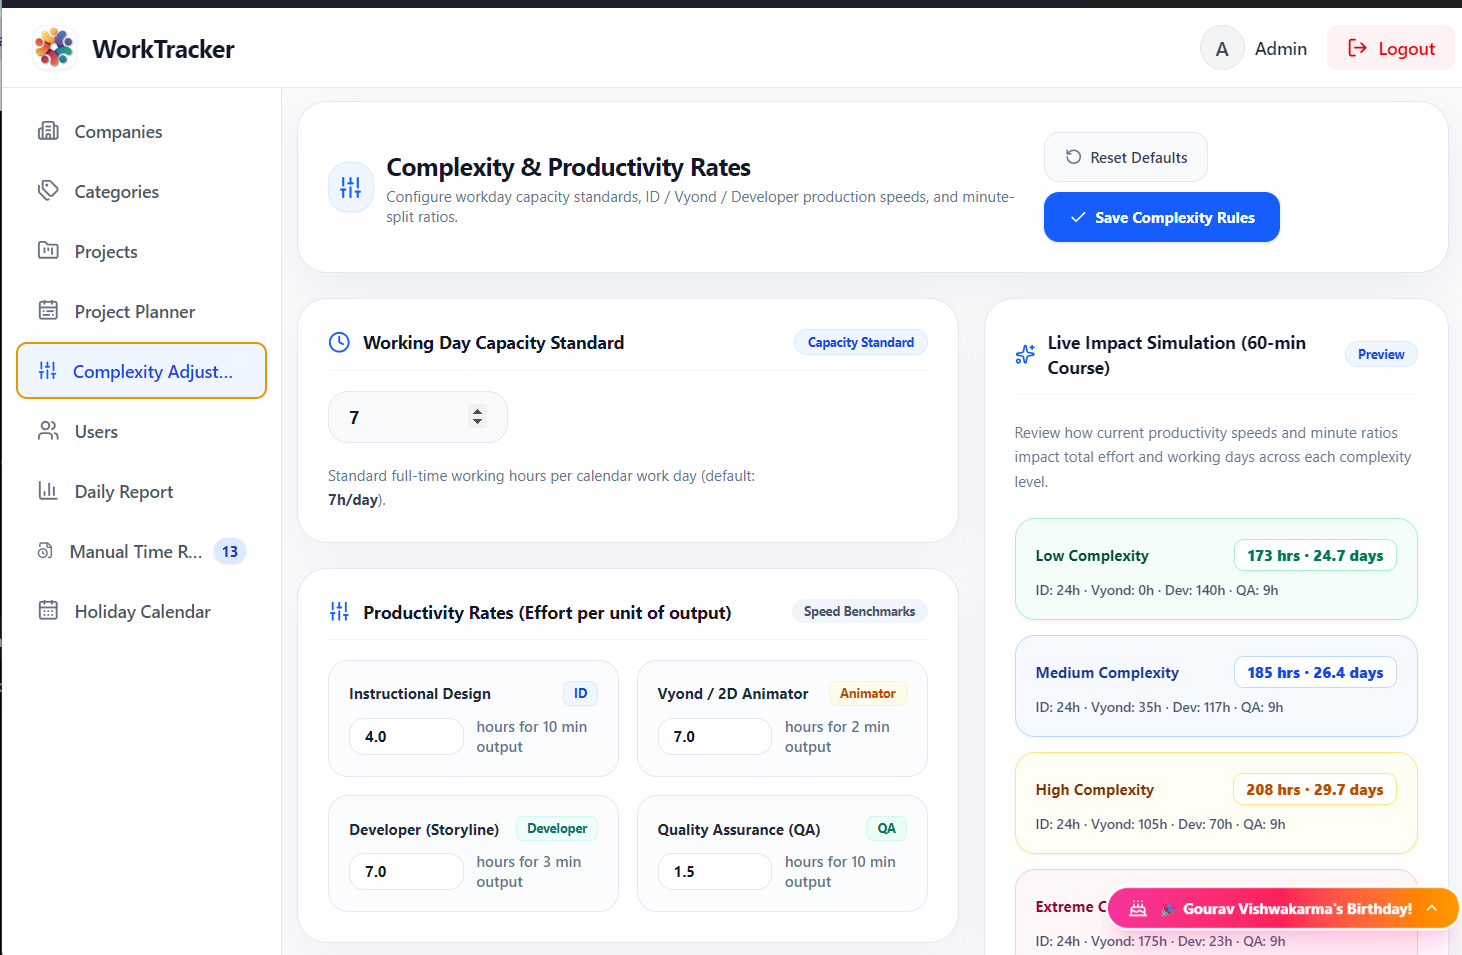Open Categories in the sidebar
1462x955 pixels.
click(x=141, y=191)
